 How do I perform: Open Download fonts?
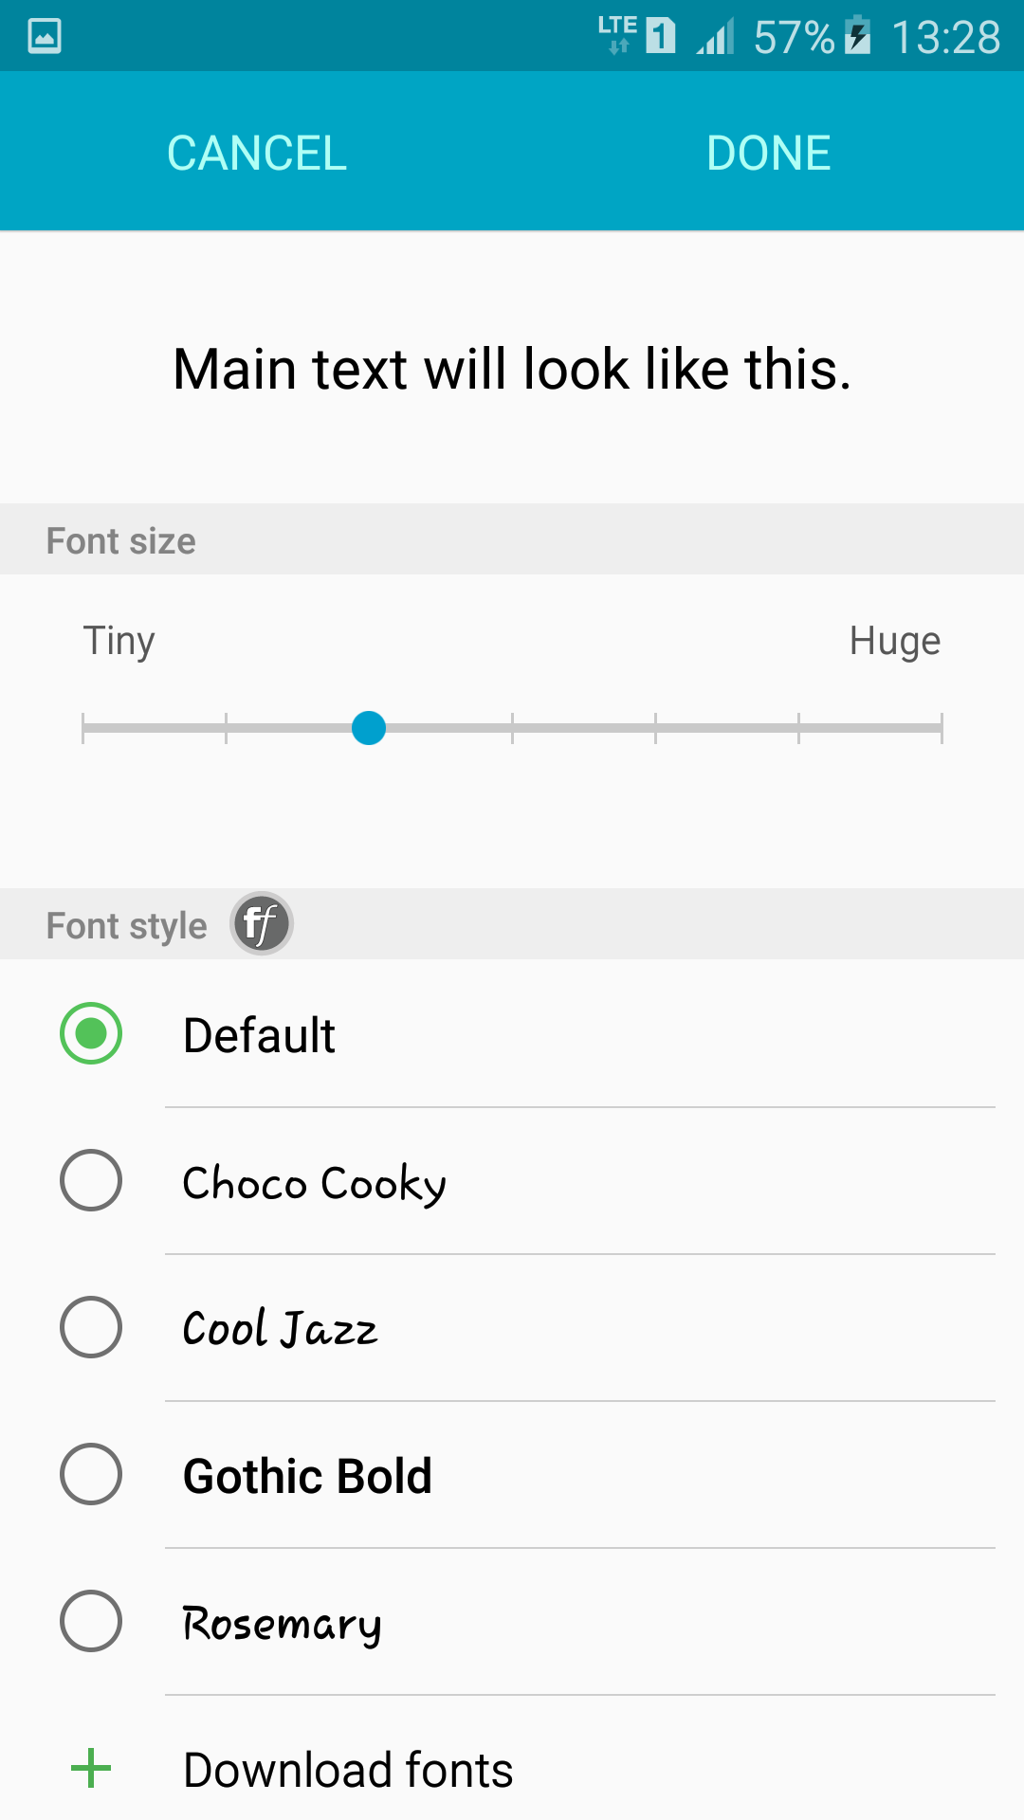pyautogui.click(x=348, y=1769)
